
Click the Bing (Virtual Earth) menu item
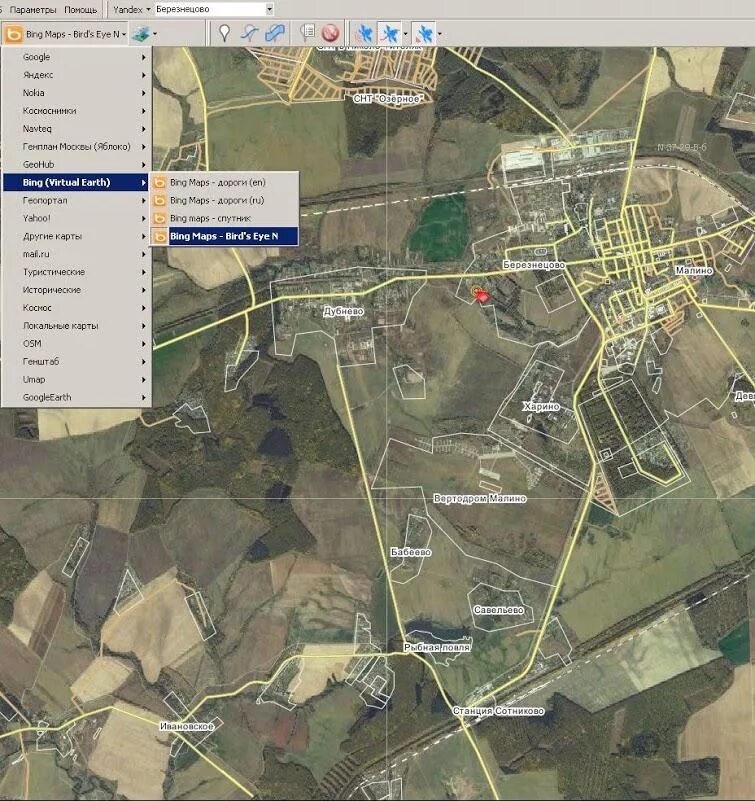click(77, 182)
